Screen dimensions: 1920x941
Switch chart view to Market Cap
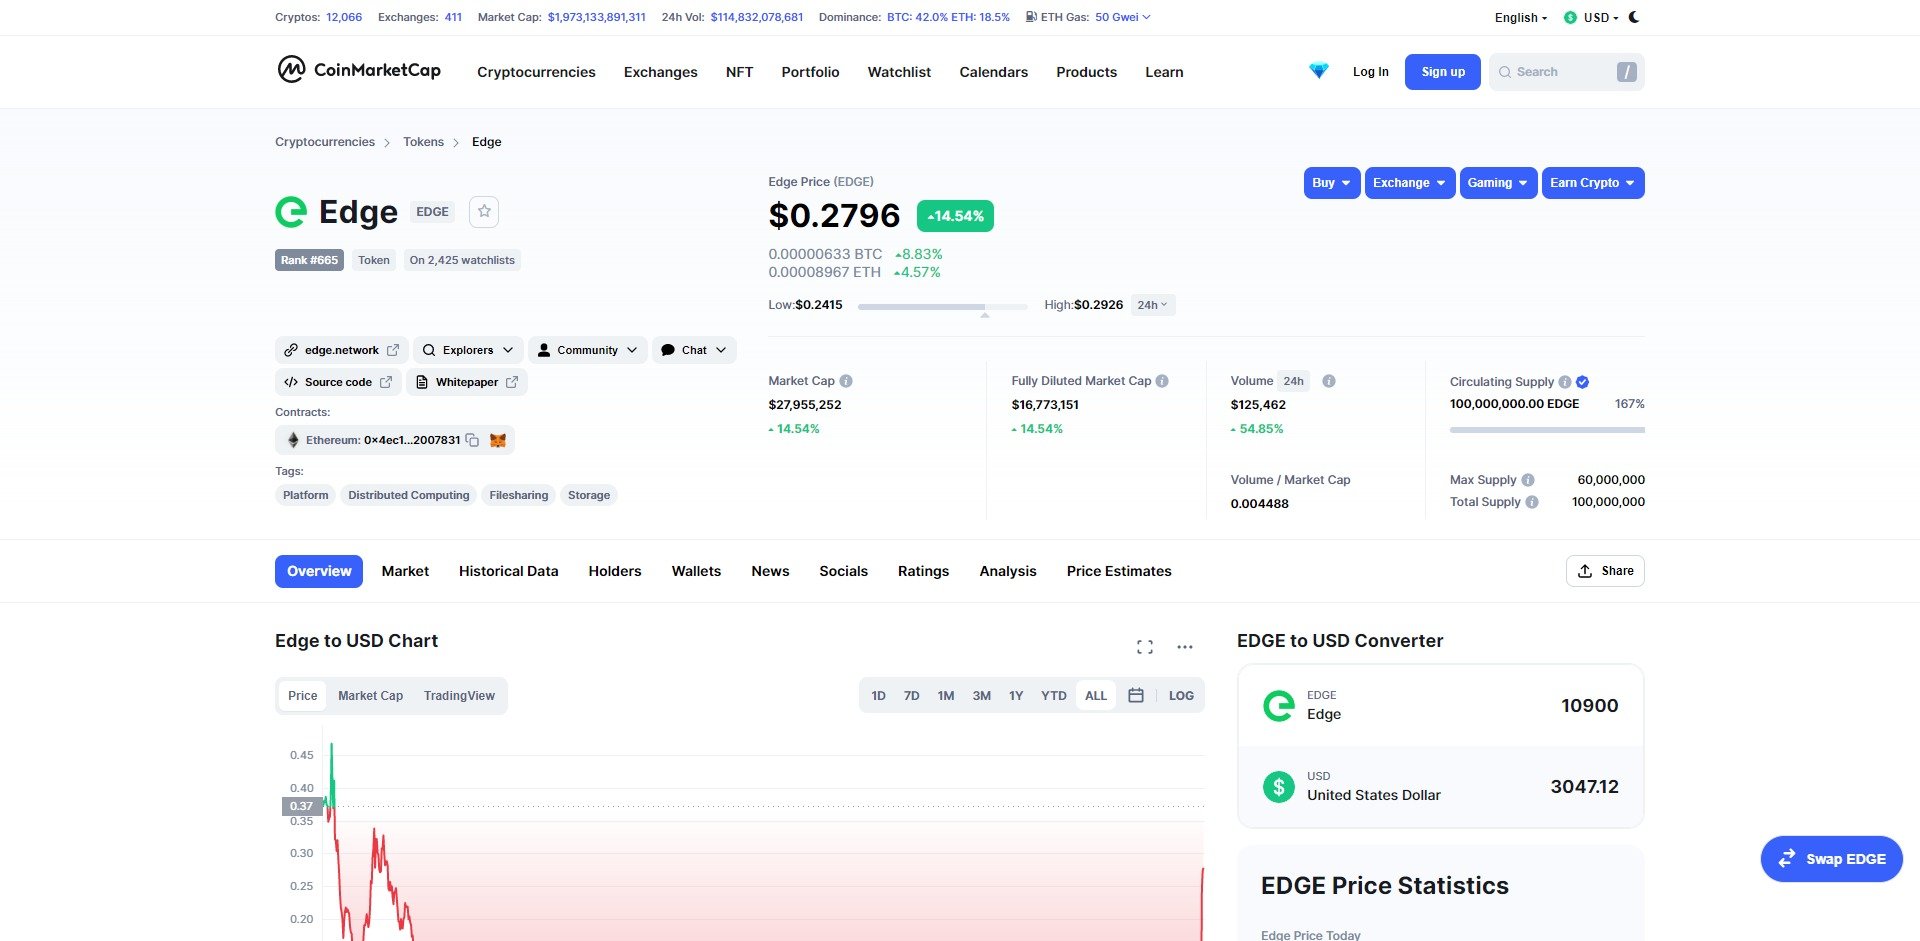(370, 695)
